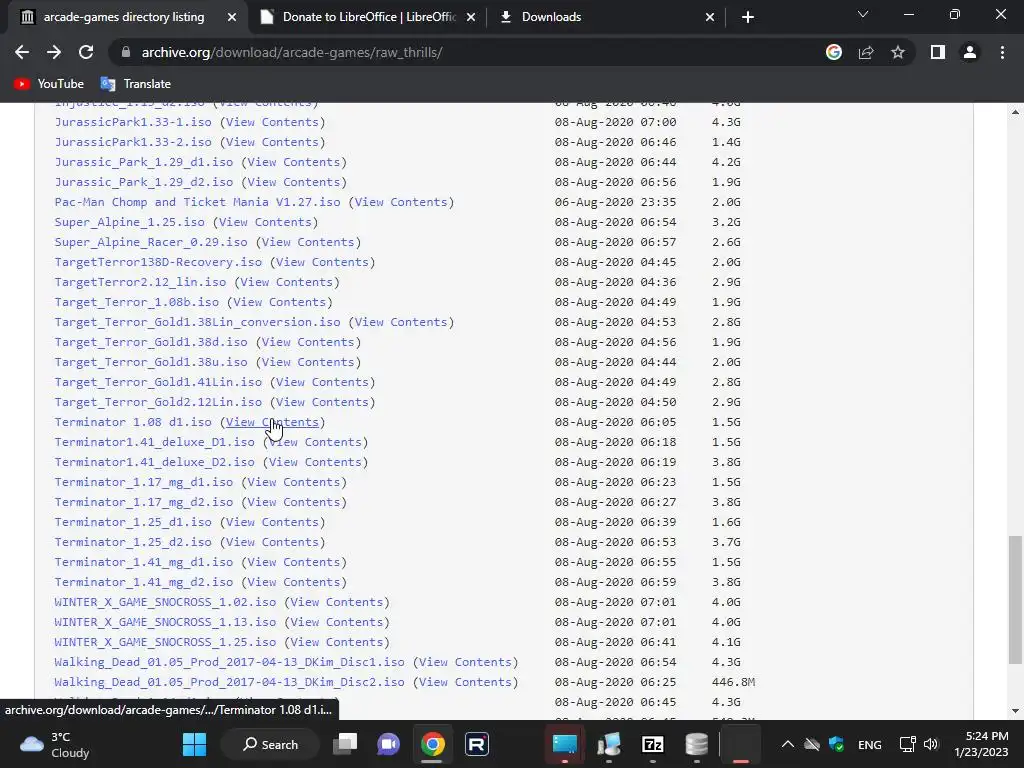
Task: Open the Translate bookmark
Action: [x=136, y=84]
